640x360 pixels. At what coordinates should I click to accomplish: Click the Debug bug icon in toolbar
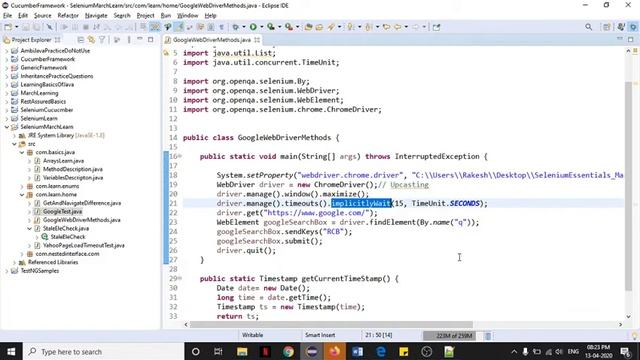click(x=236, y=27)
